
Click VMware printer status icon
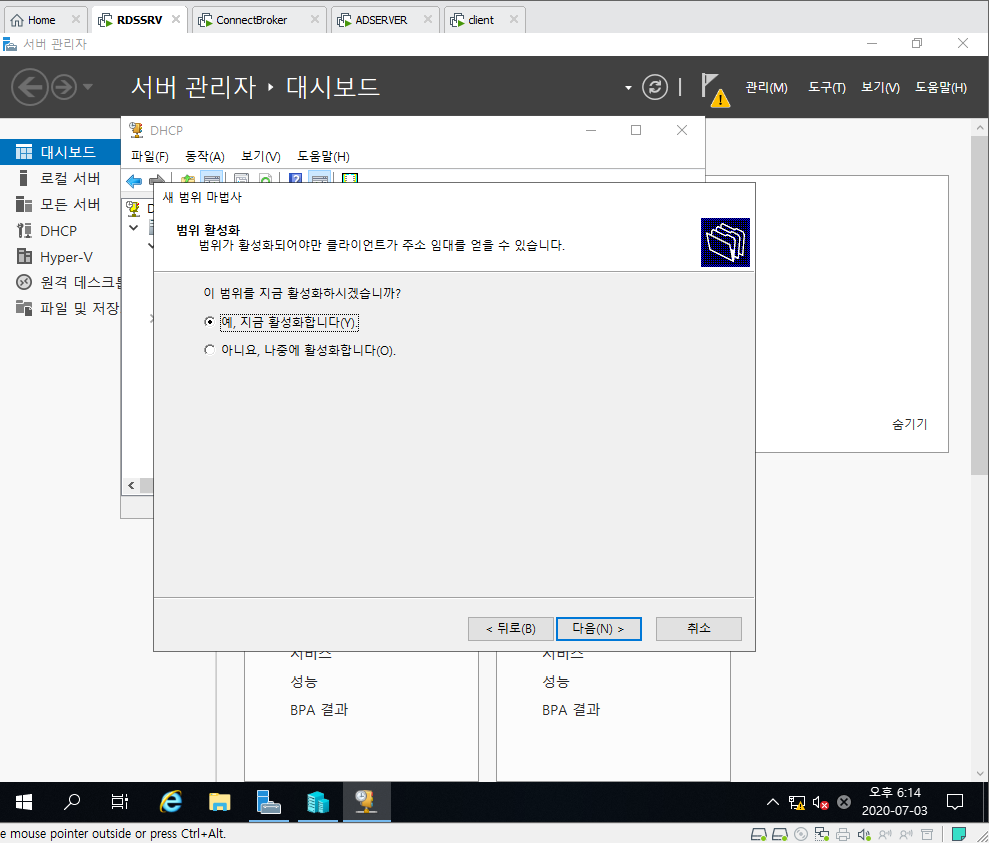click(x=843, y=835)
